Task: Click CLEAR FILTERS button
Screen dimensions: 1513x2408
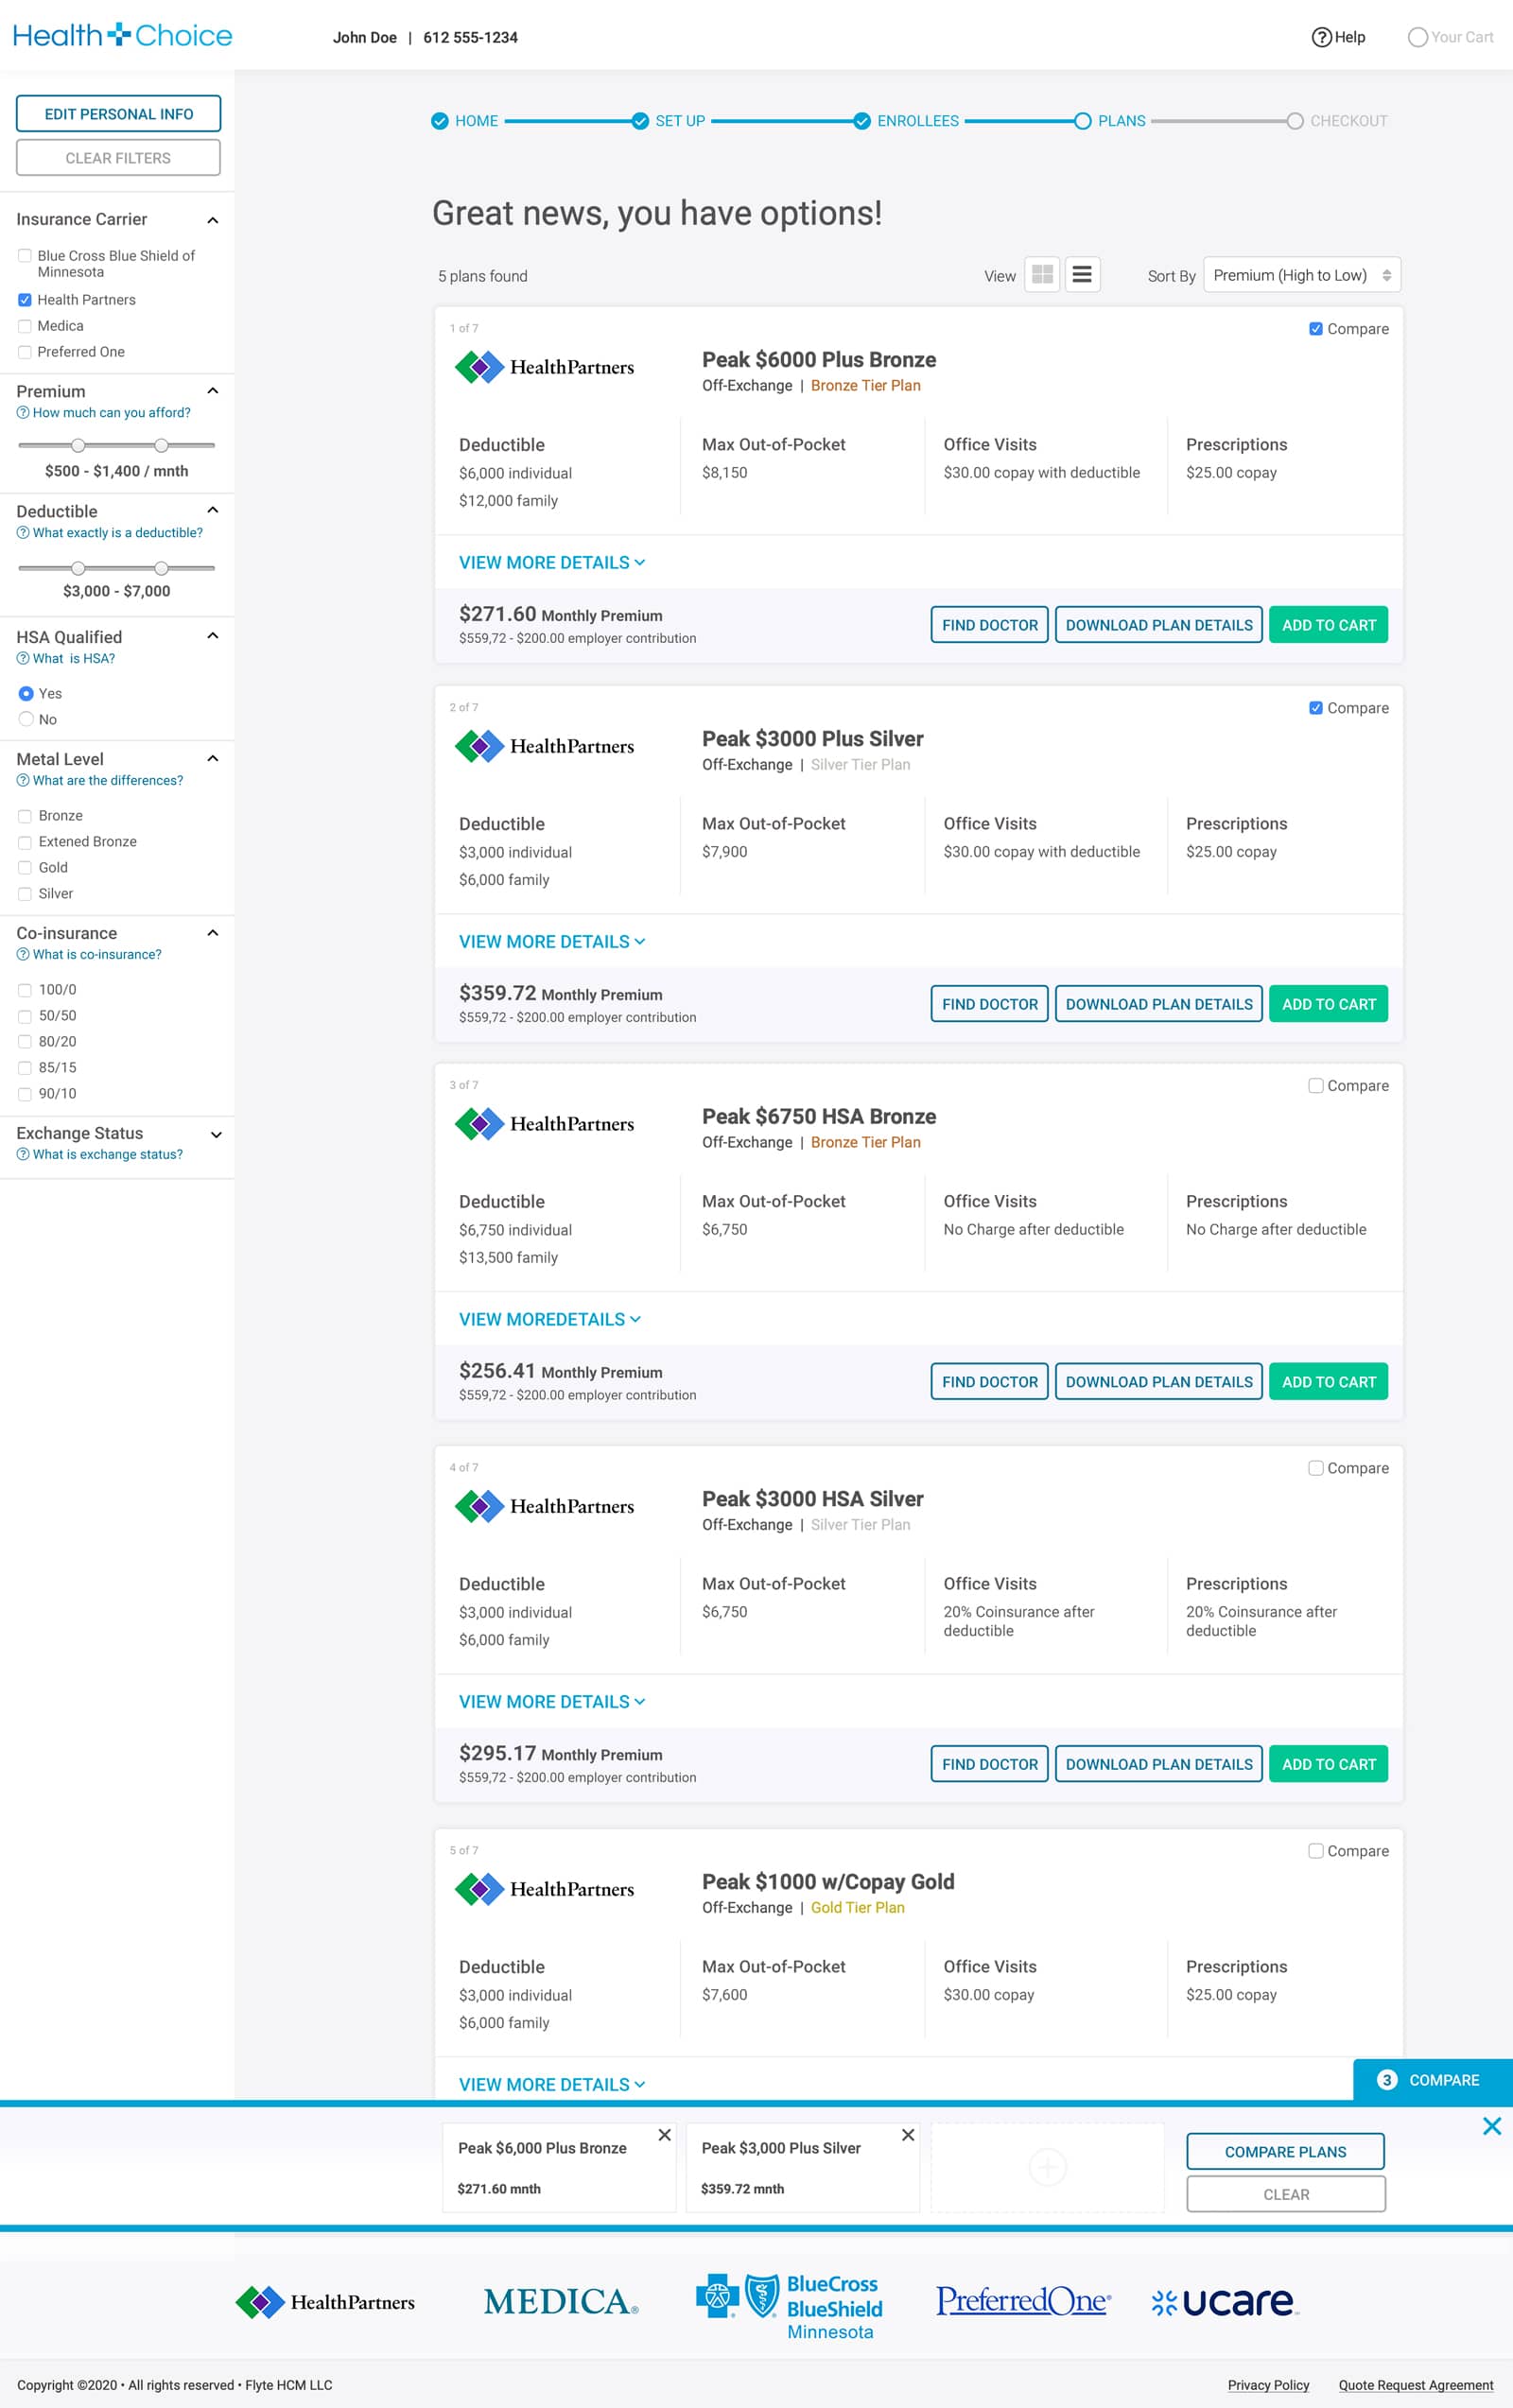Action: 118,158
